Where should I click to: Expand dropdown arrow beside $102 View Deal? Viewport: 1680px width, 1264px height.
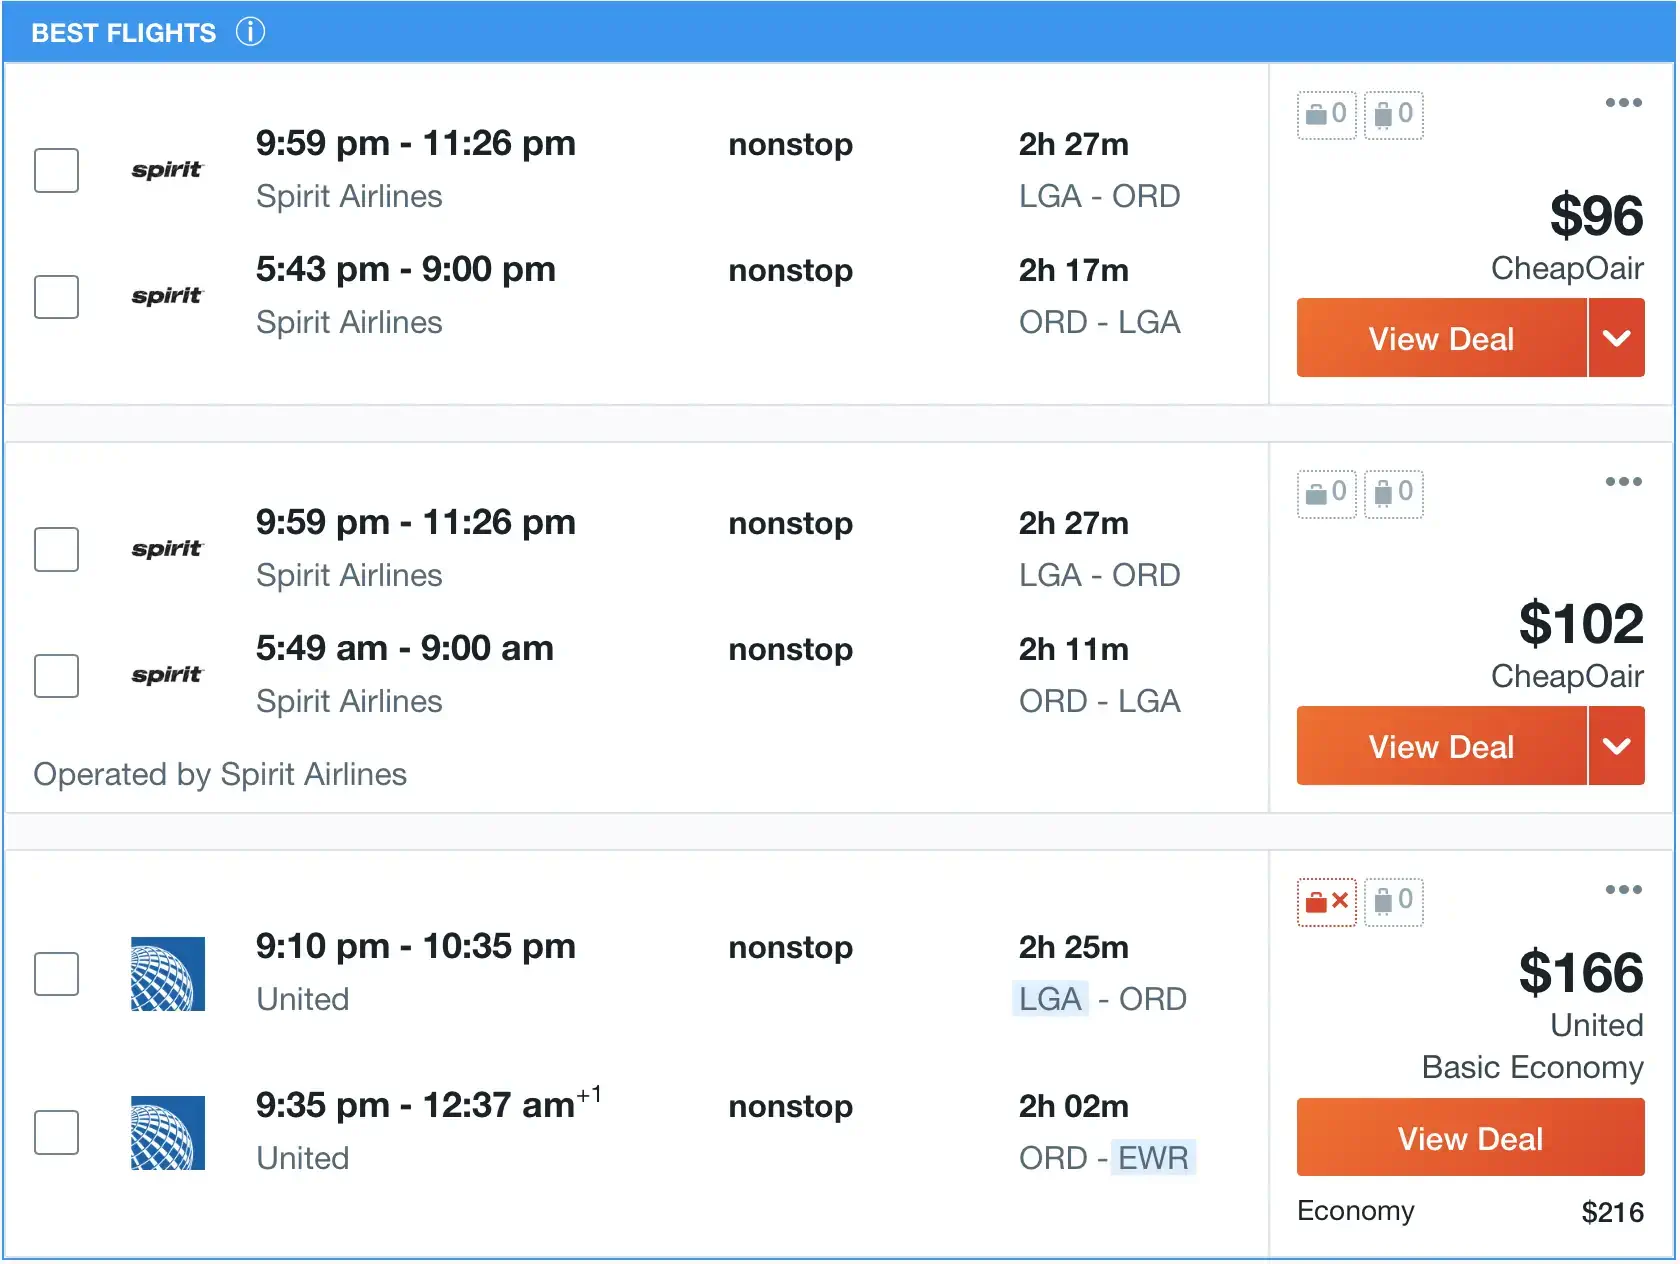pos(1616,746)
